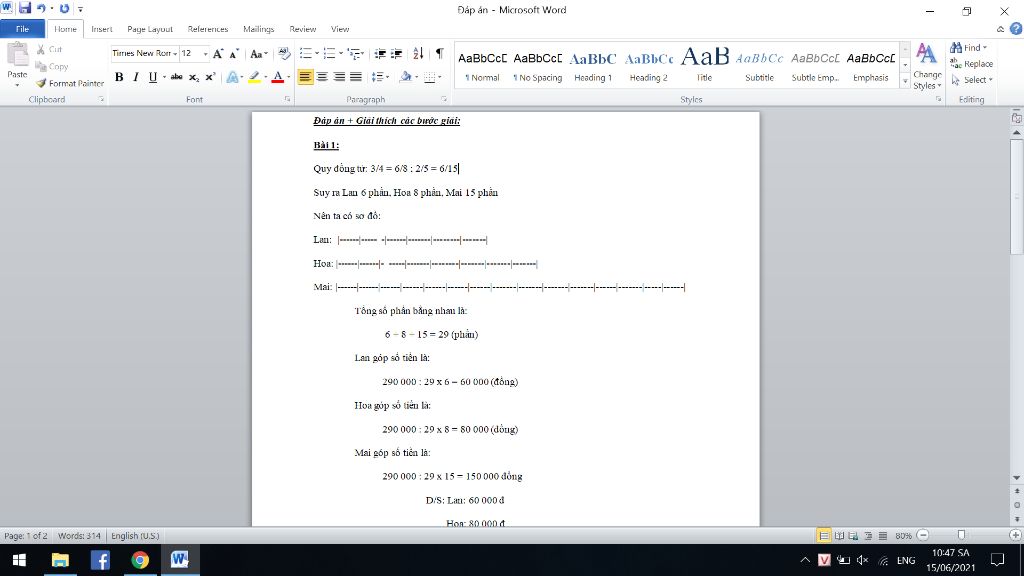Viewport: 1024px width, 576px height.
Task: Open the Change Case dropdown
Action: tap(259, 54)
